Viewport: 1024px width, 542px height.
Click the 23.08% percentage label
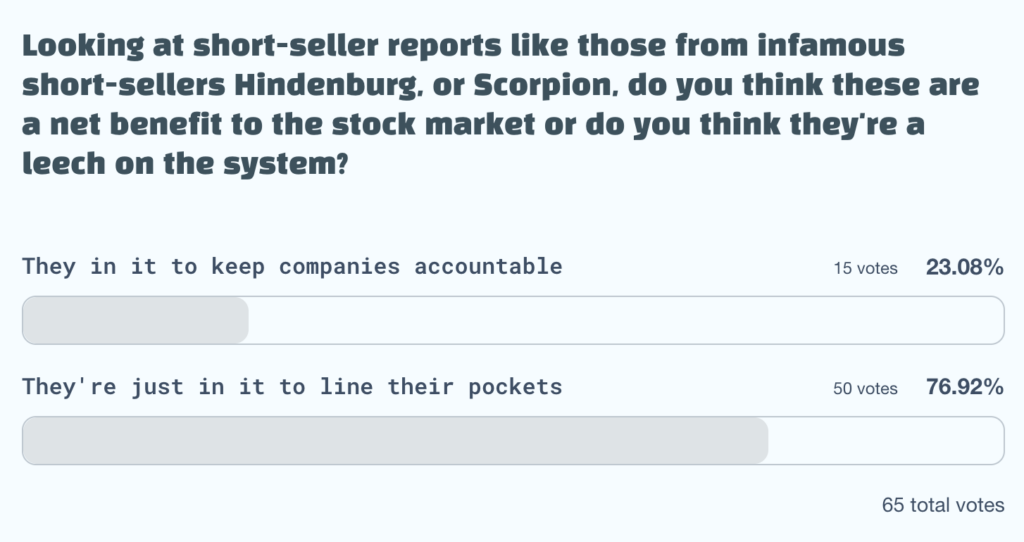(965, 267)
